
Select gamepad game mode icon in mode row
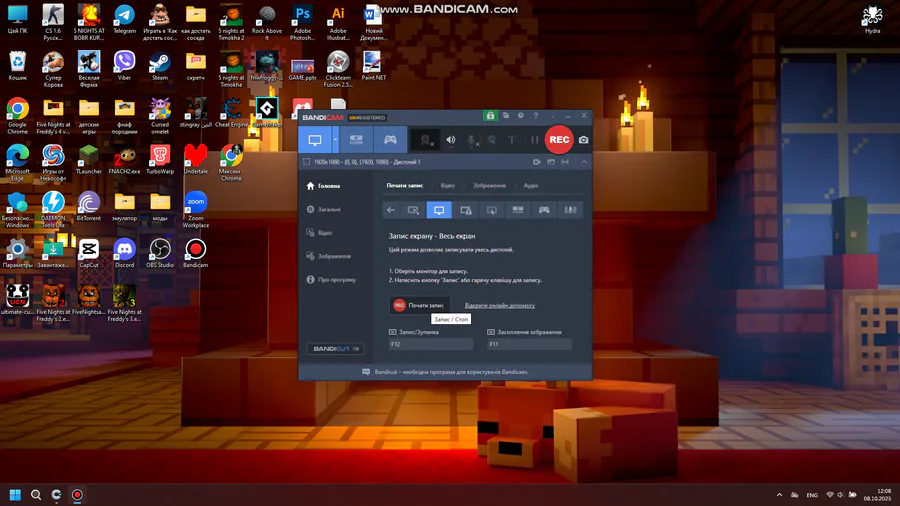pyautogui.click(x=544, y=210)
